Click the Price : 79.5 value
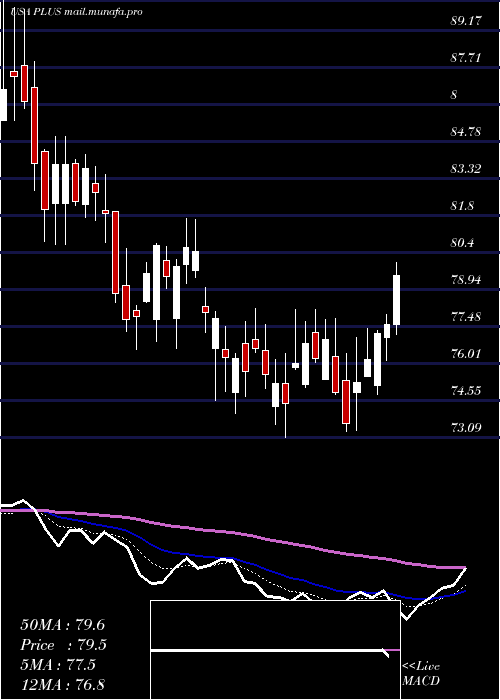The width and height of the screenshot is (500, 700). tap(63, 645)
